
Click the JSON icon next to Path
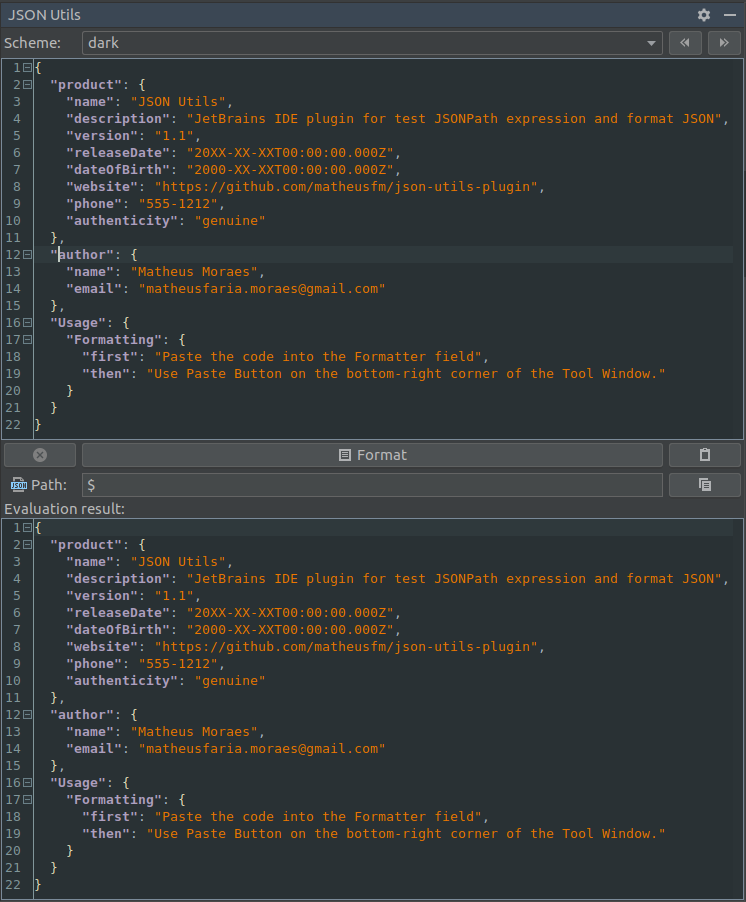tap(18, 485)
